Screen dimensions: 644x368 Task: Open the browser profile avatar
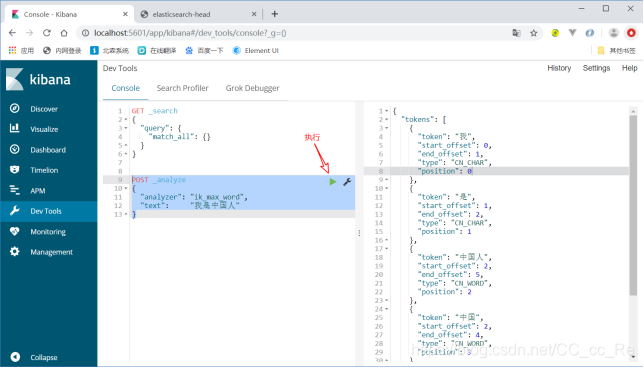[614, 33]
